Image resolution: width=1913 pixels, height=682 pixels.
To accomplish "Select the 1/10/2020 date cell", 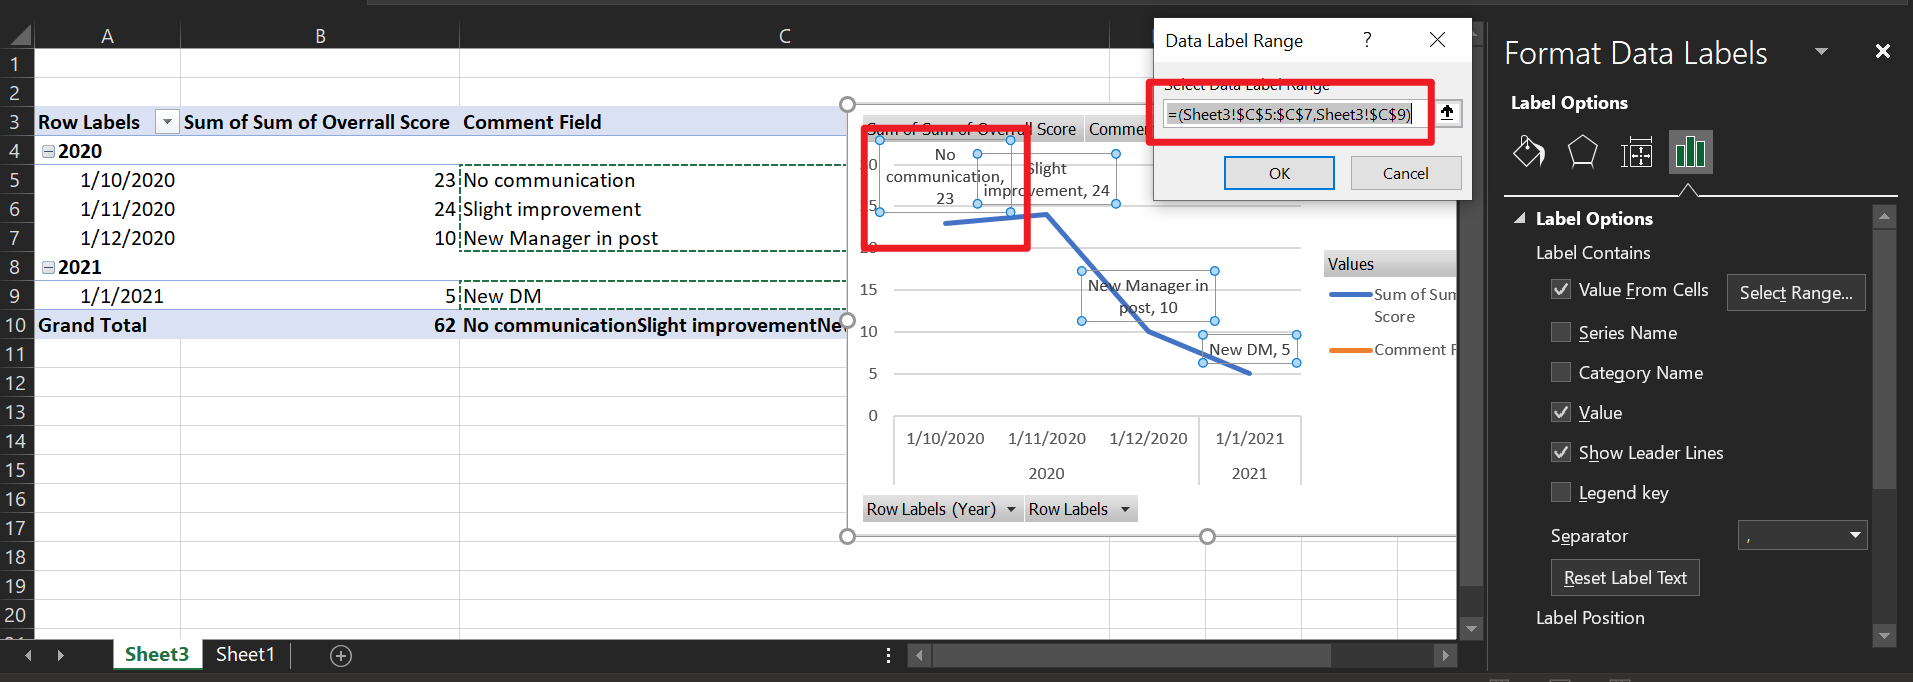I will [107, 180].
